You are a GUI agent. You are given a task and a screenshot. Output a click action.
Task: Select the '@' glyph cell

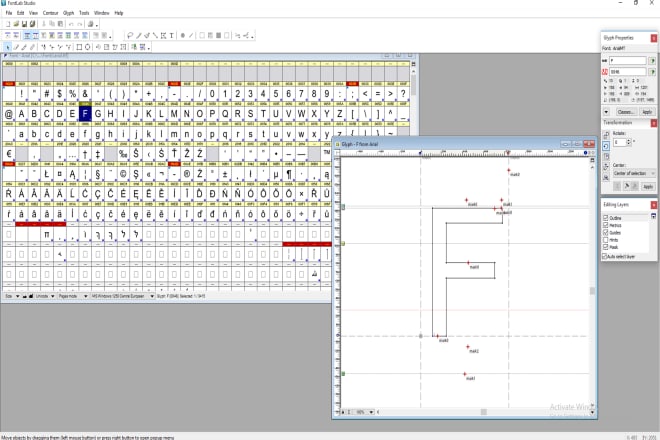(8, 114)
